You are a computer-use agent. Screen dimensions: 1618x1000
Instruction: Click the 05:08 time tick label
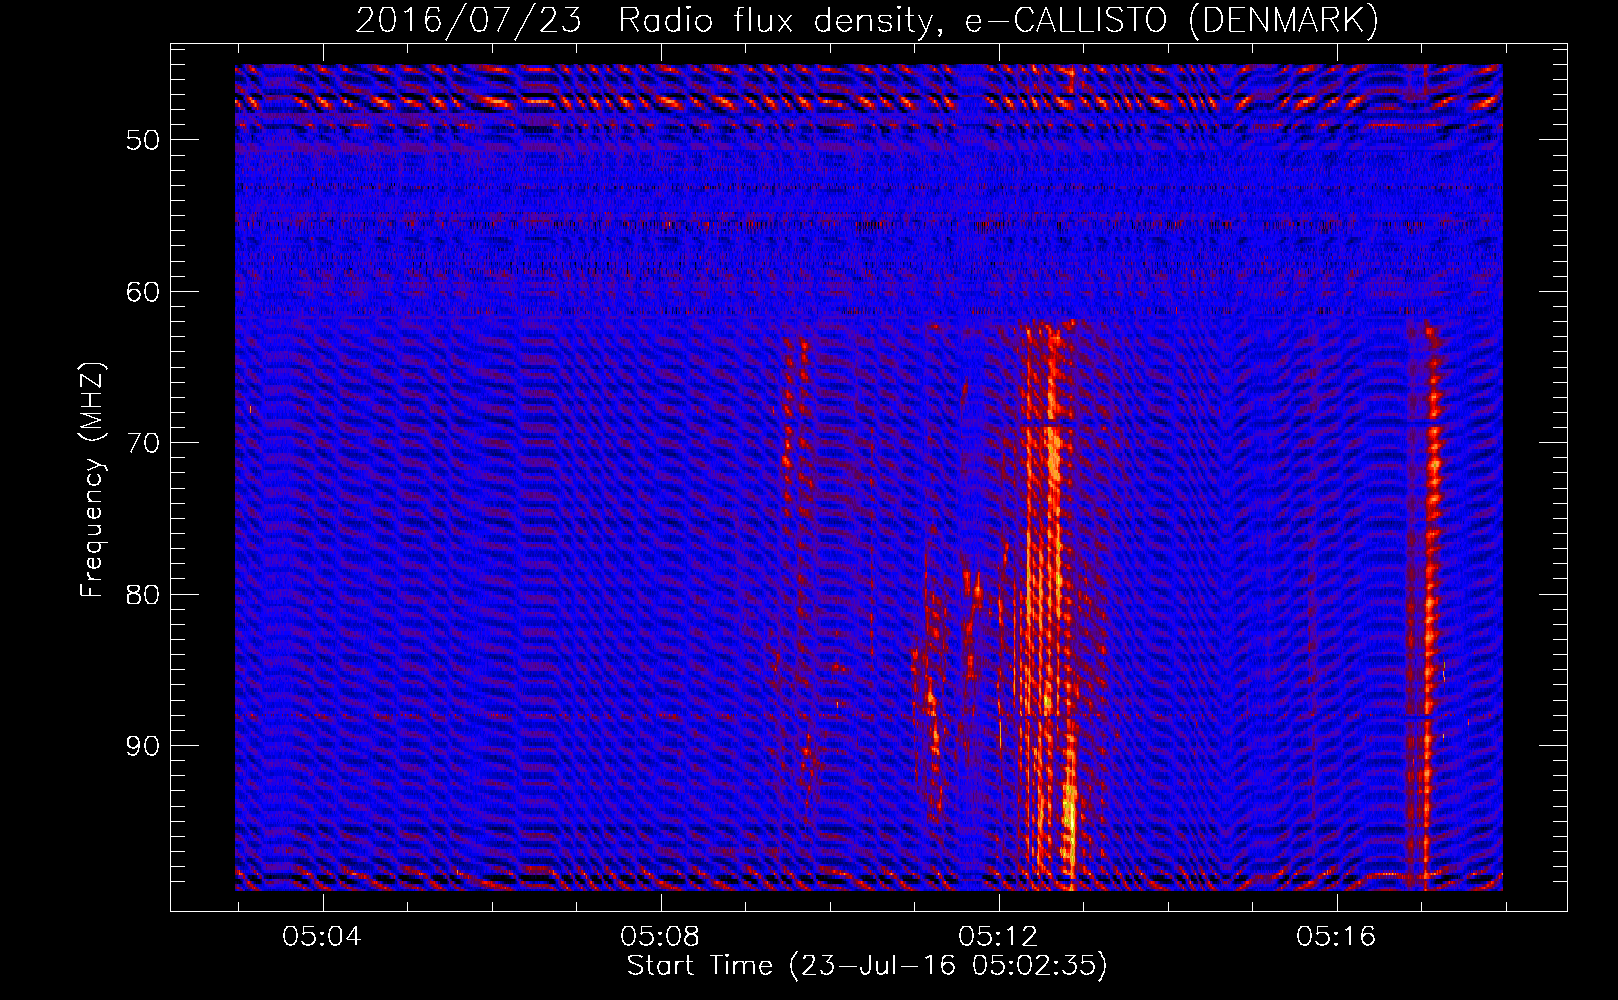pos(660,936)
